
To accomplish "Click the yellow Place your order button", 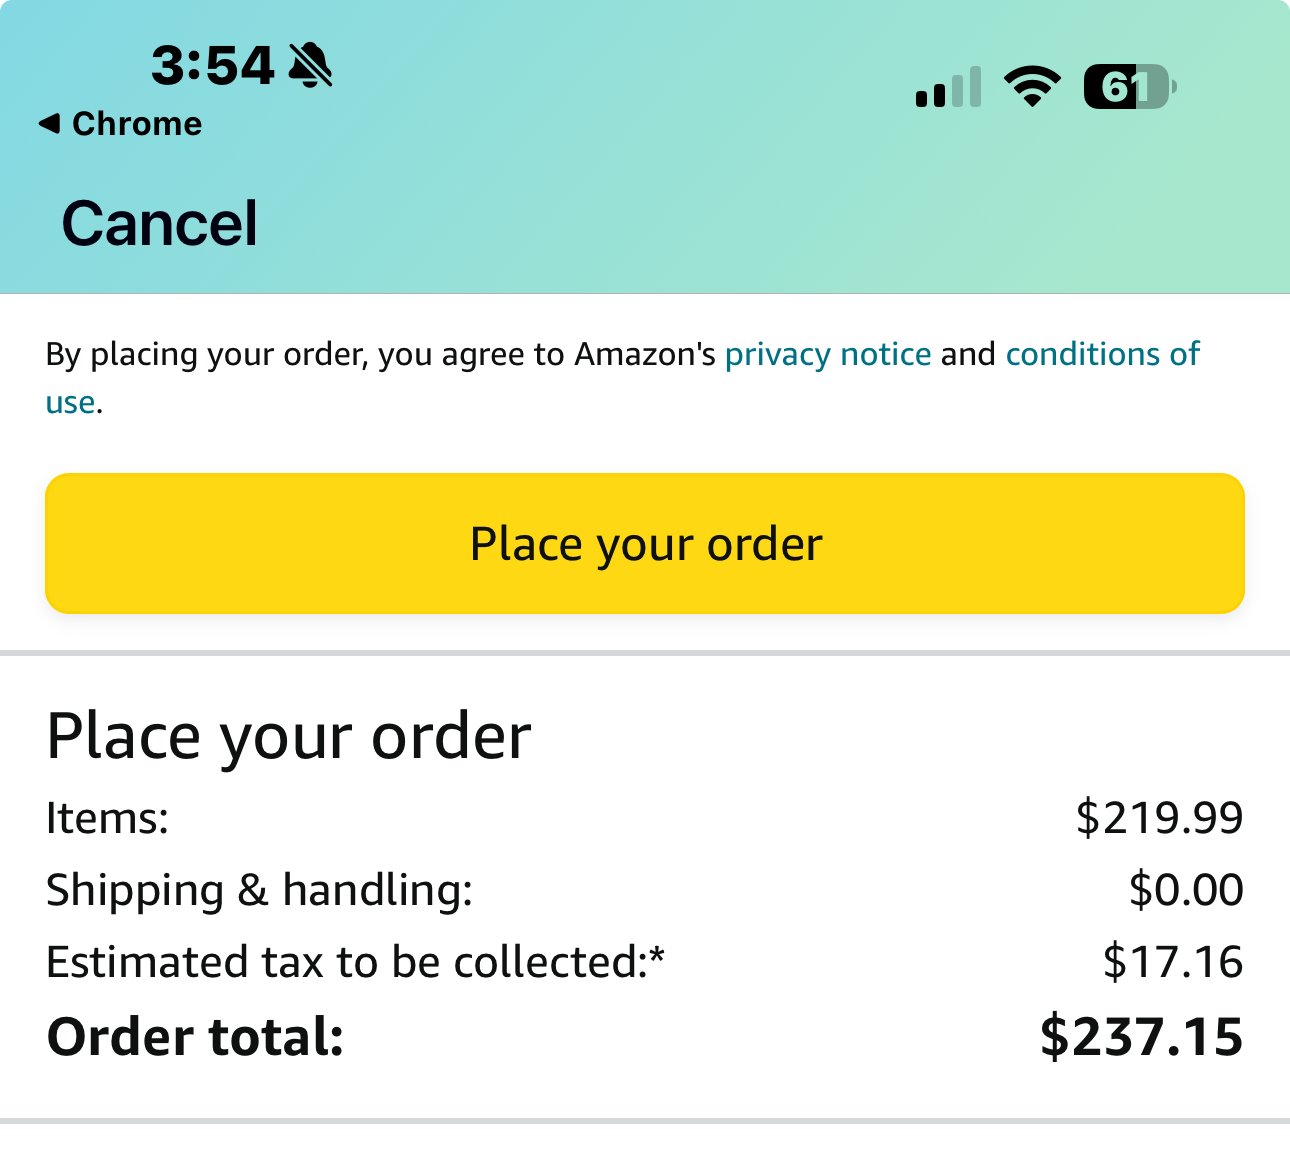I will click(x=645, y=543).
